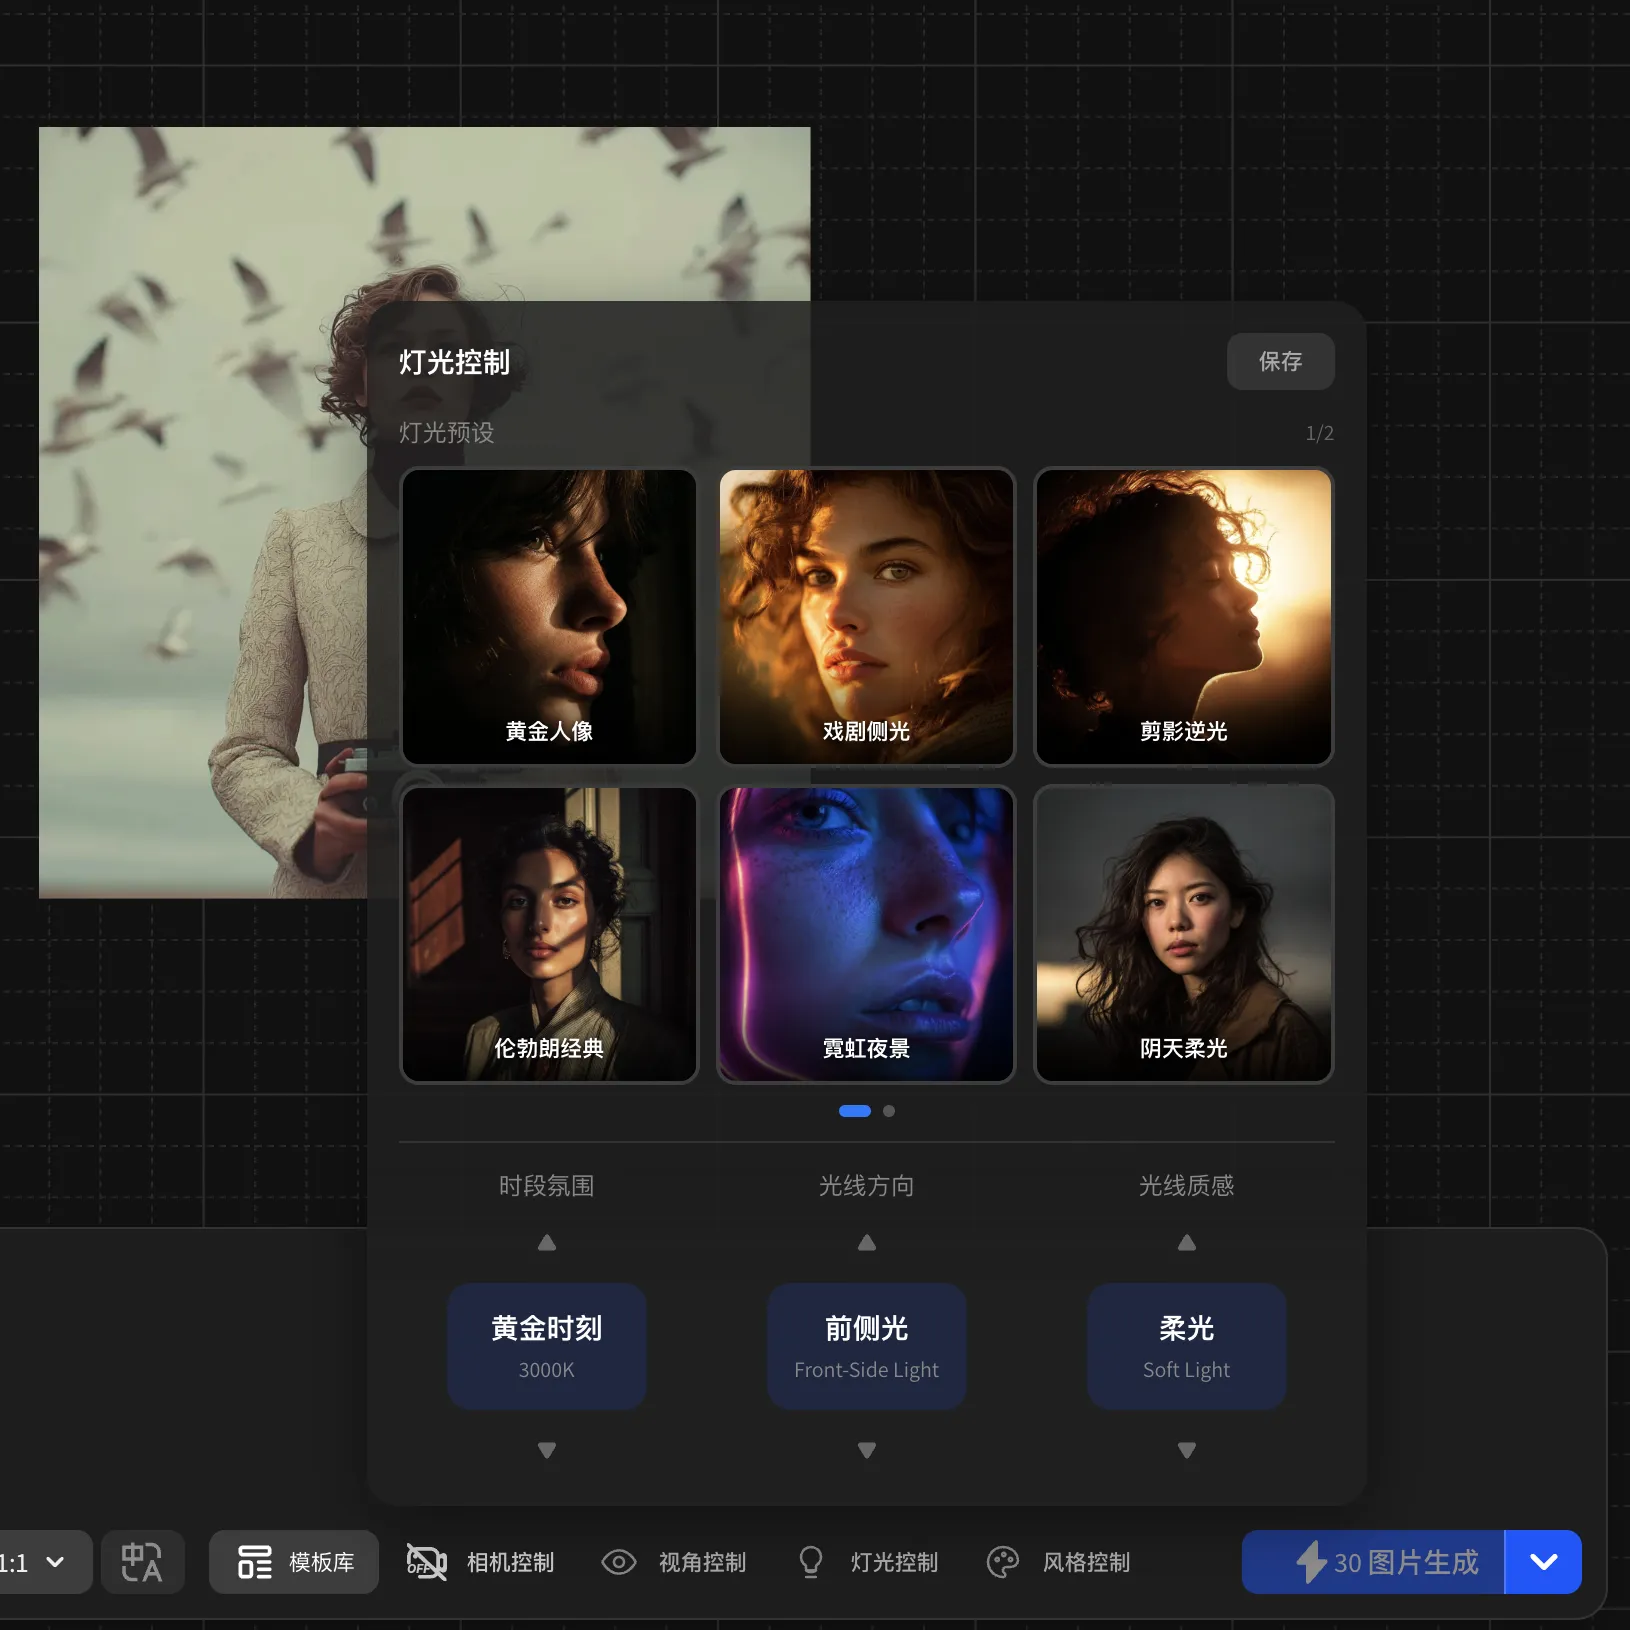
Task: Go to the second preset page dot
Action: 889,1111
